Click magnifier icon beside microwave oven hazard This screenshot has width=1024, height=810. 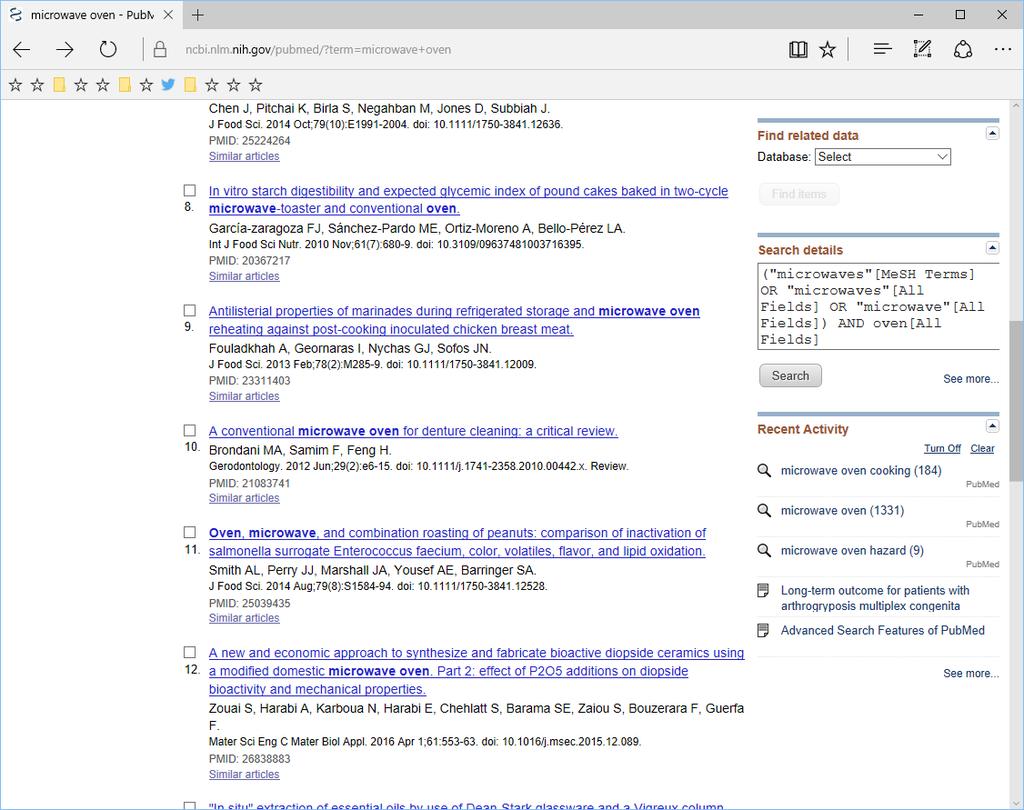[x=763, y=550]
